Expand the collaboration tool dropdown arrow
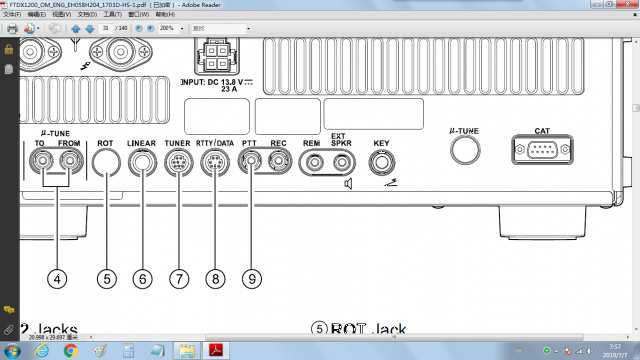This screenshot has width=640, height=360. (38, 29)
